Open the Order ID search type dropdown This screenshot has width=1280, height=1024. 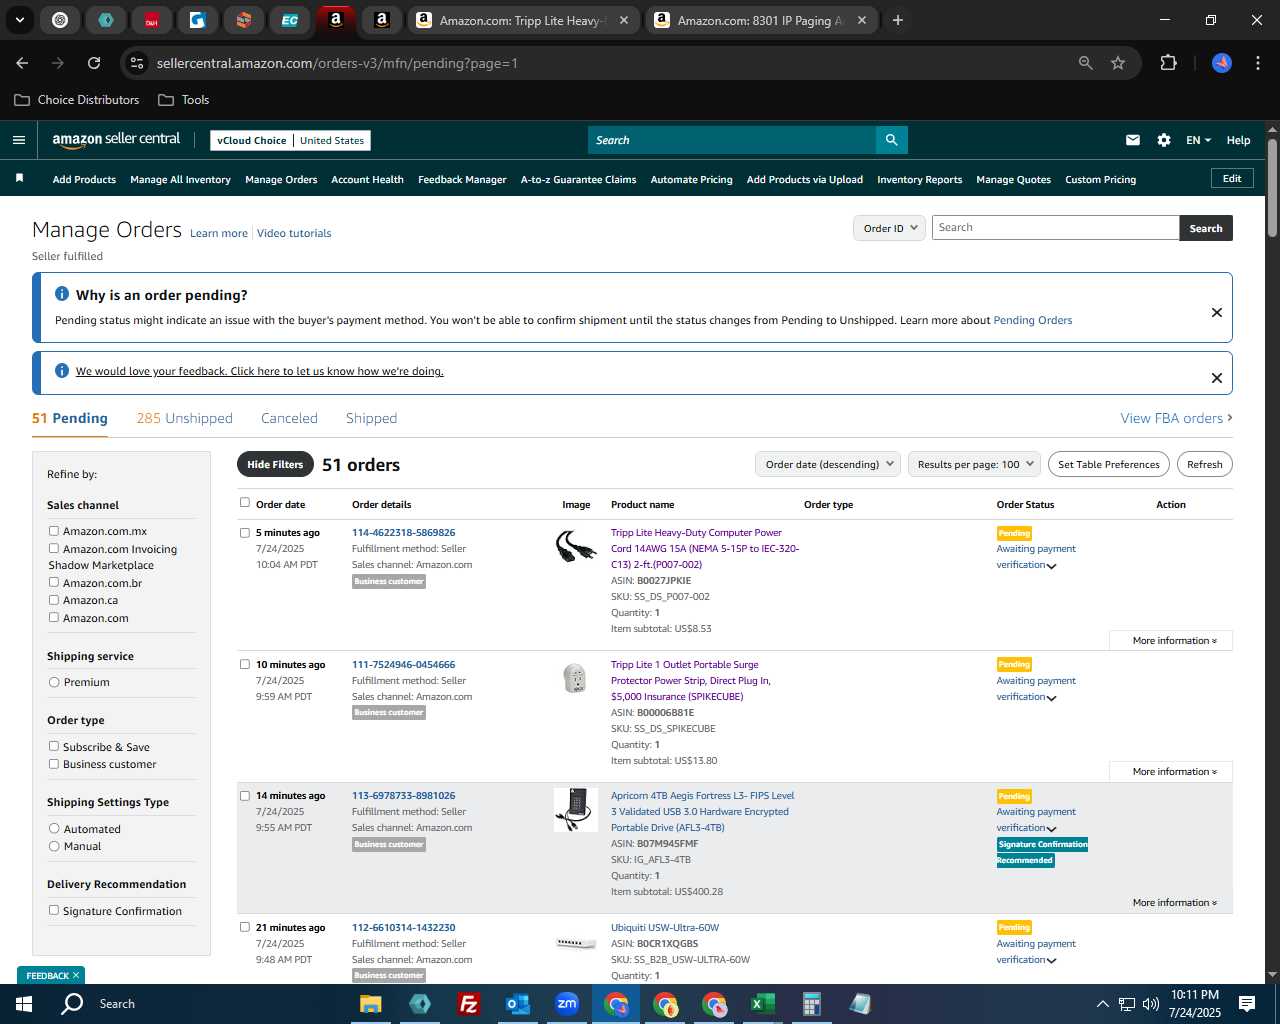890,228
